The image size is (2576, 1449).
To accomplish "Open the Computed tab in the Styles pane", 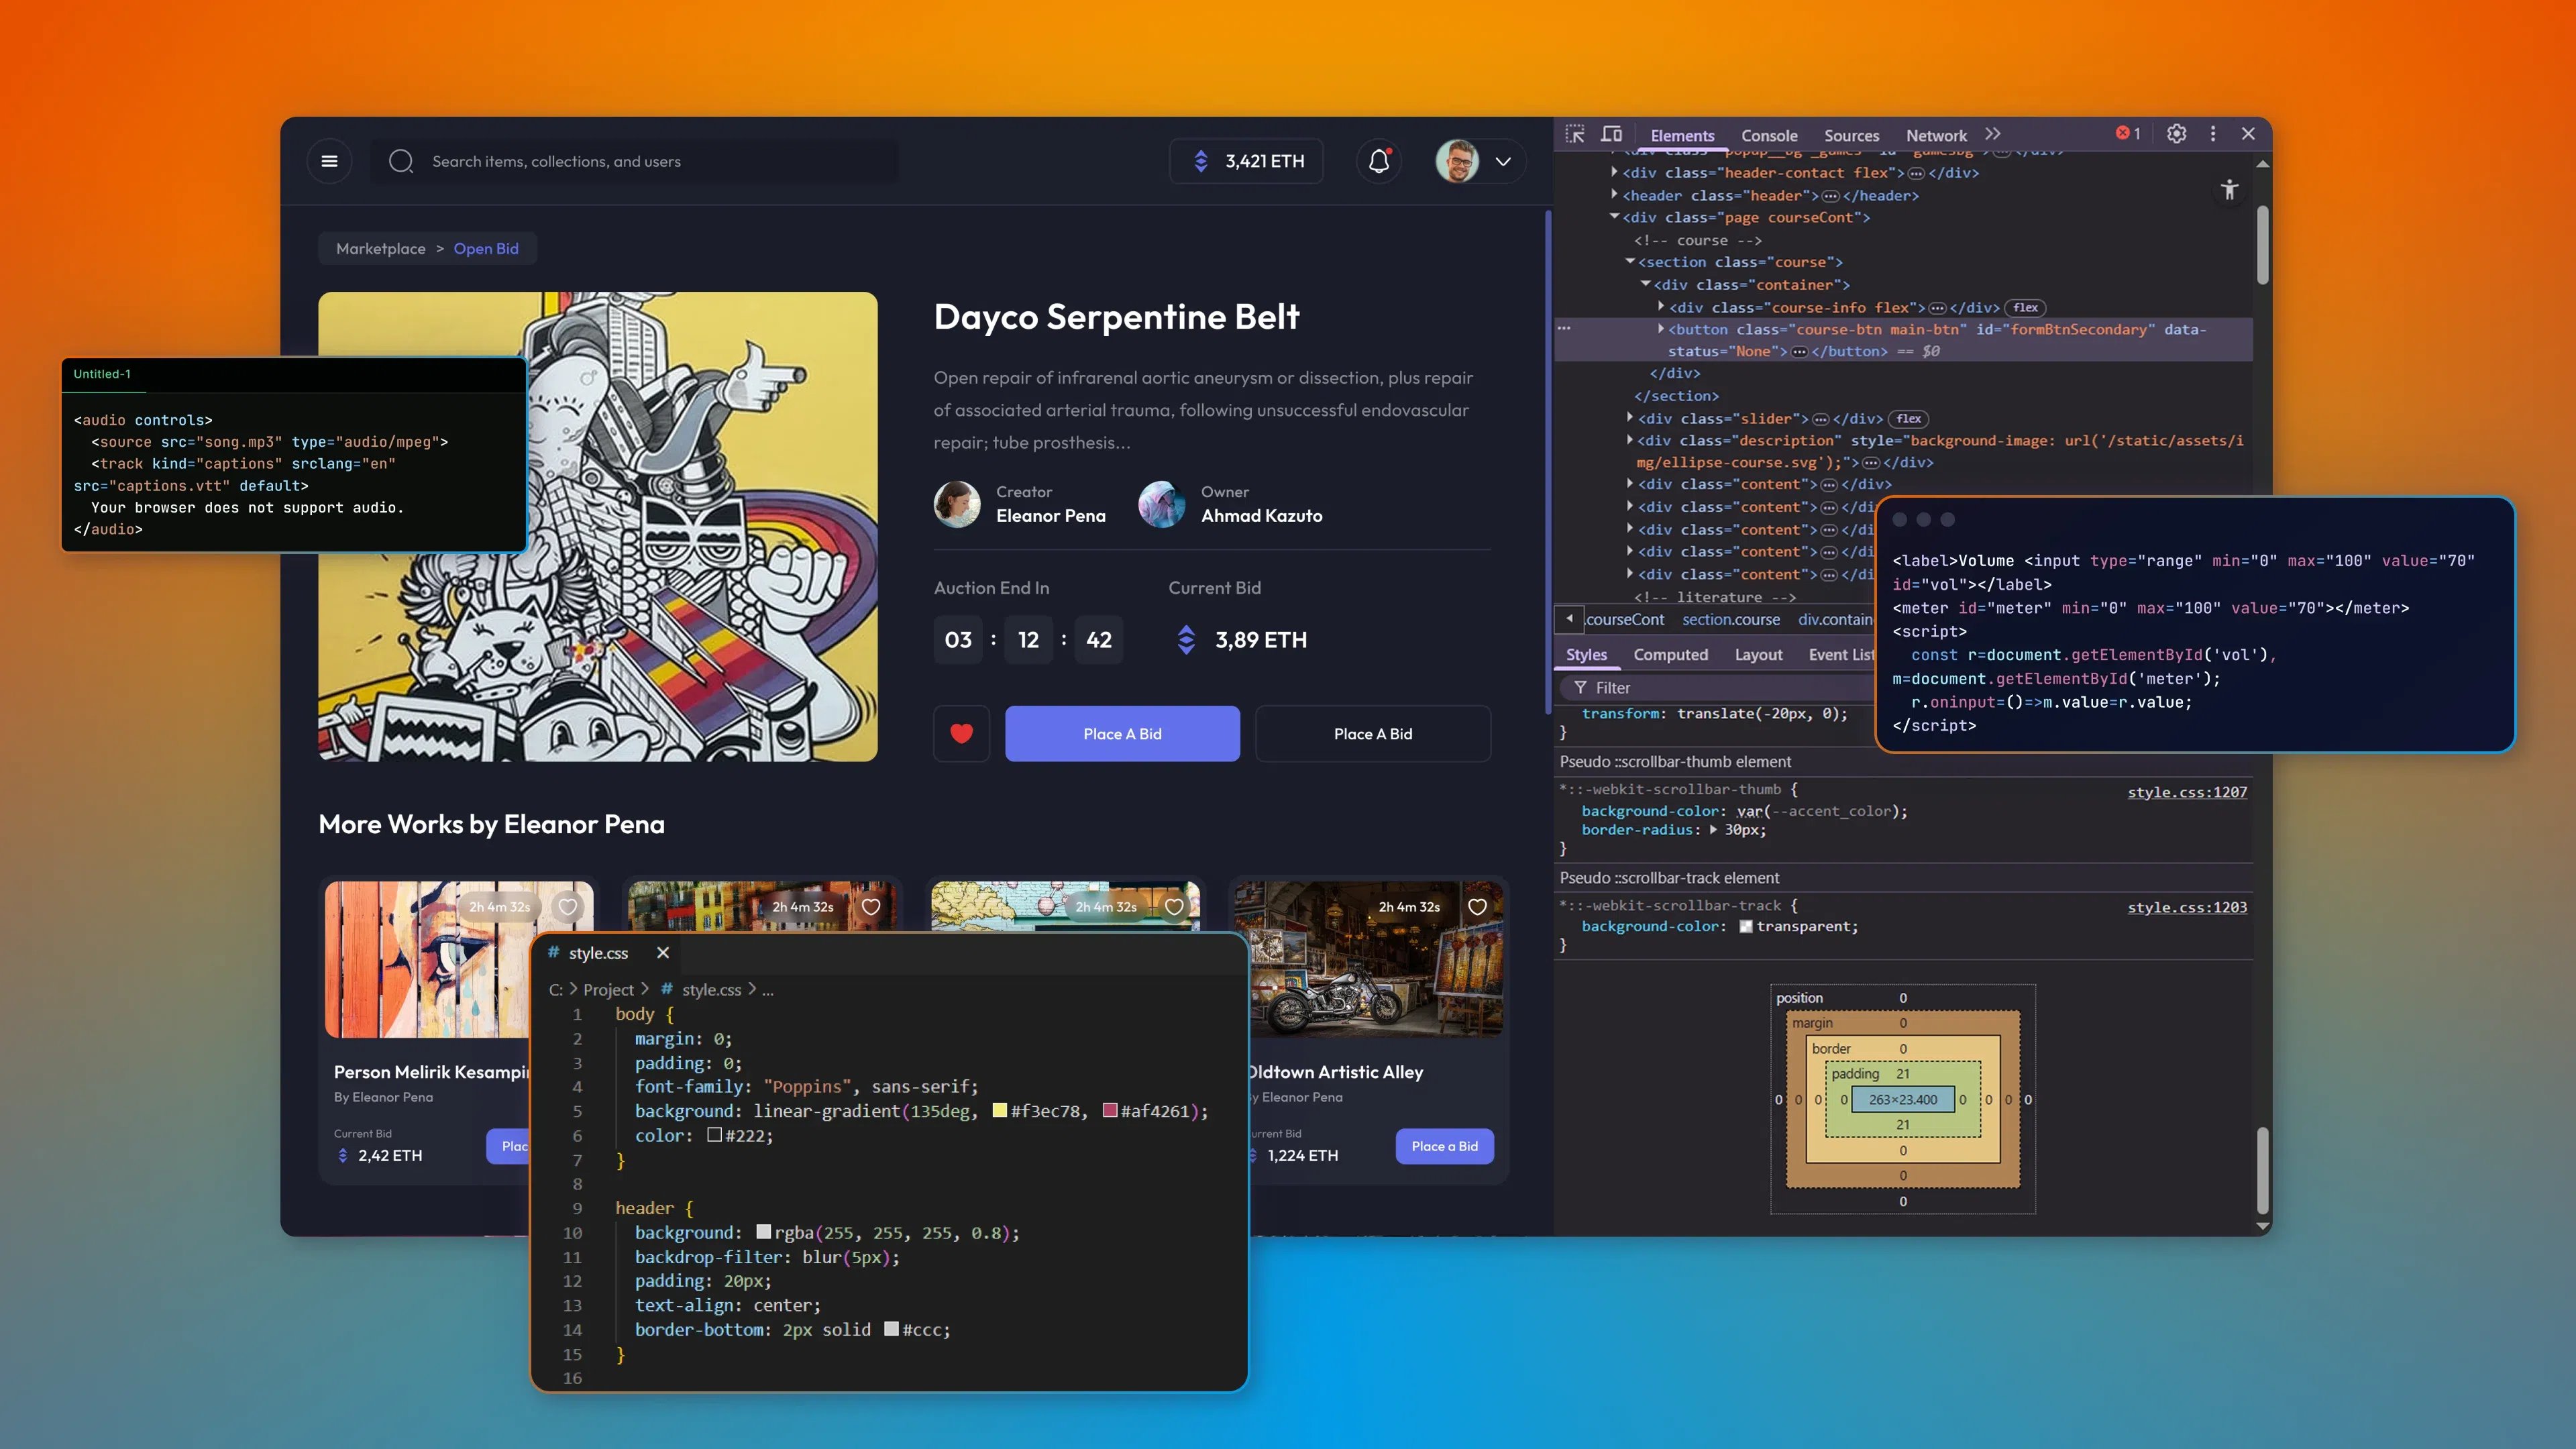I will pos(1671,655).
